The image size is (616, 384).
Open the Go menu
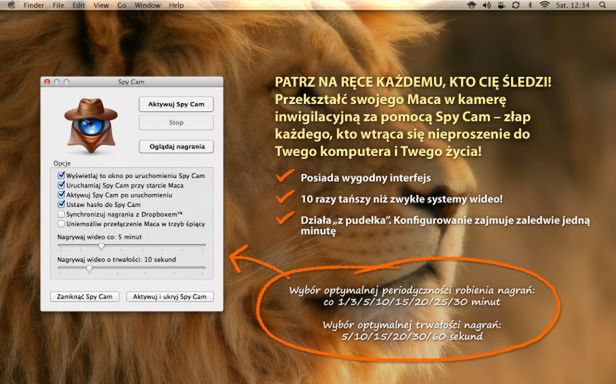pos(122,6)
